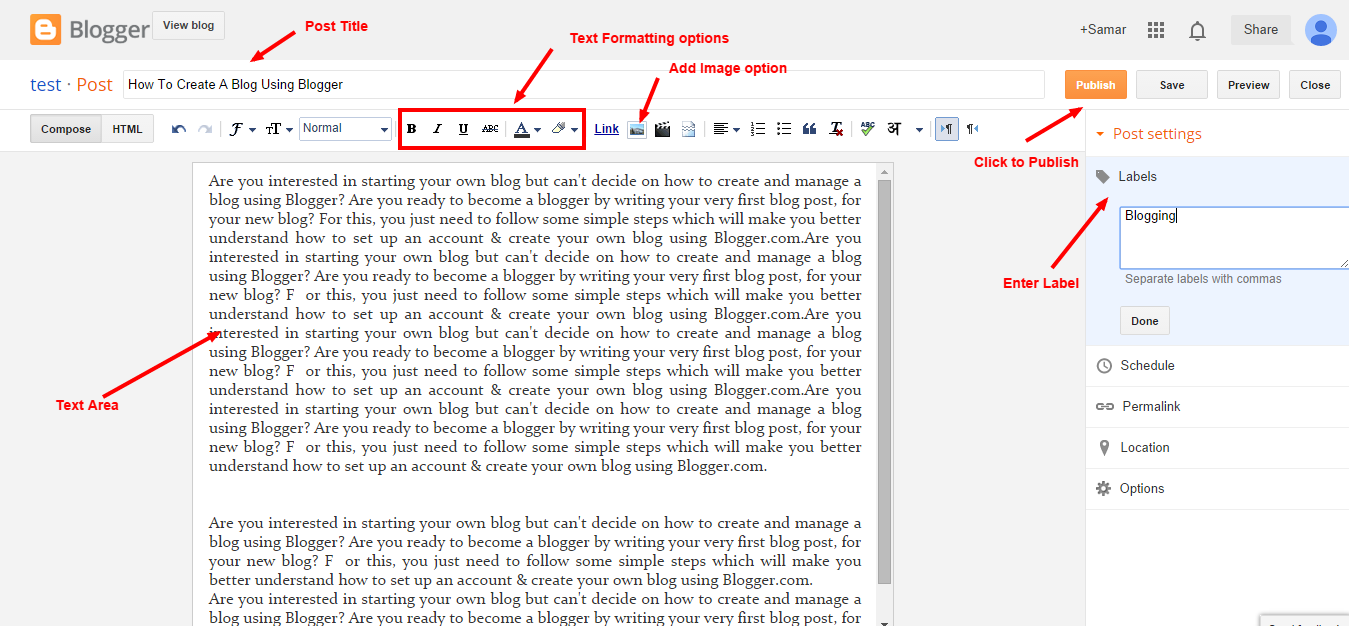The image size is (1349, 626).
Task: Click into the labels text box
Action: [1234, 238]
